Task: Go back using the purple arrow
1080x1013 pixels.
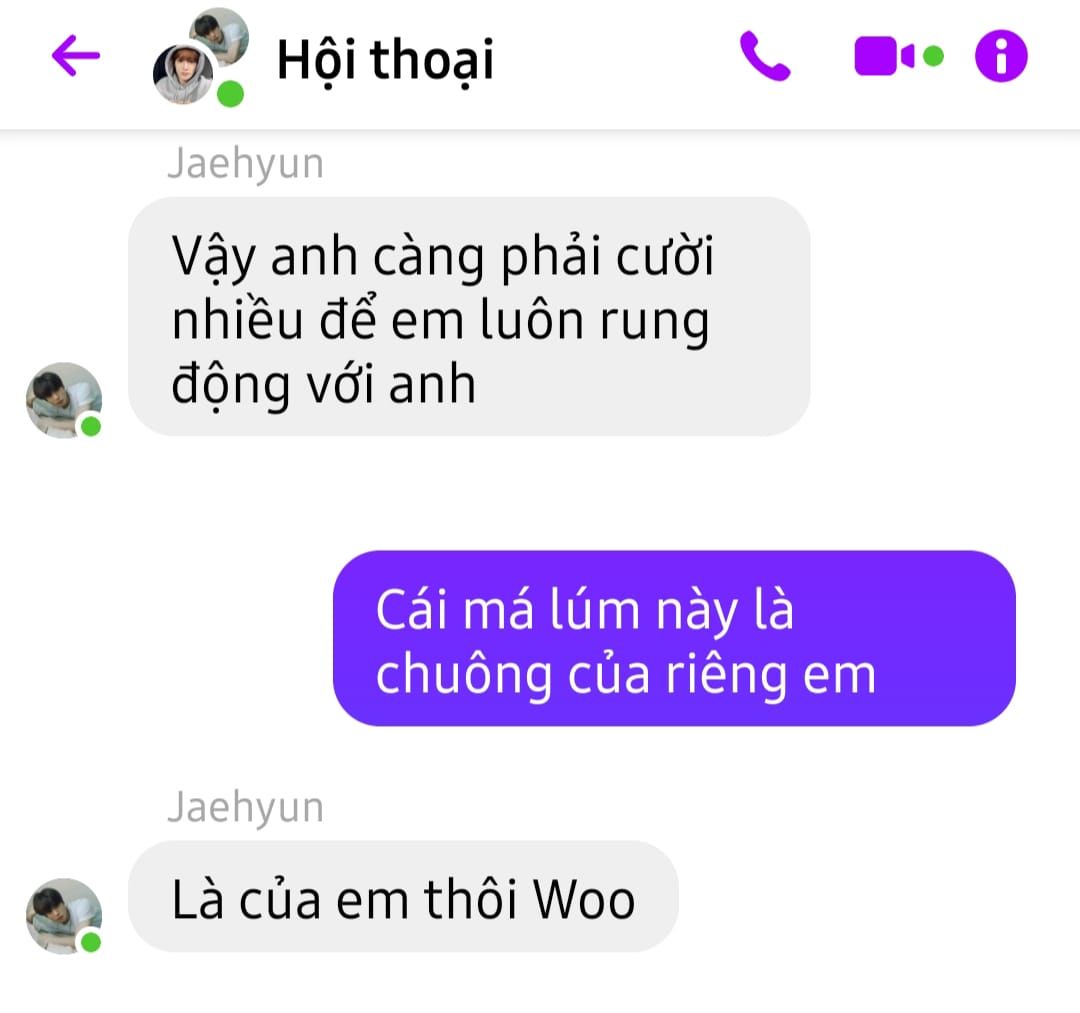Action: click(x=76, y=55)
